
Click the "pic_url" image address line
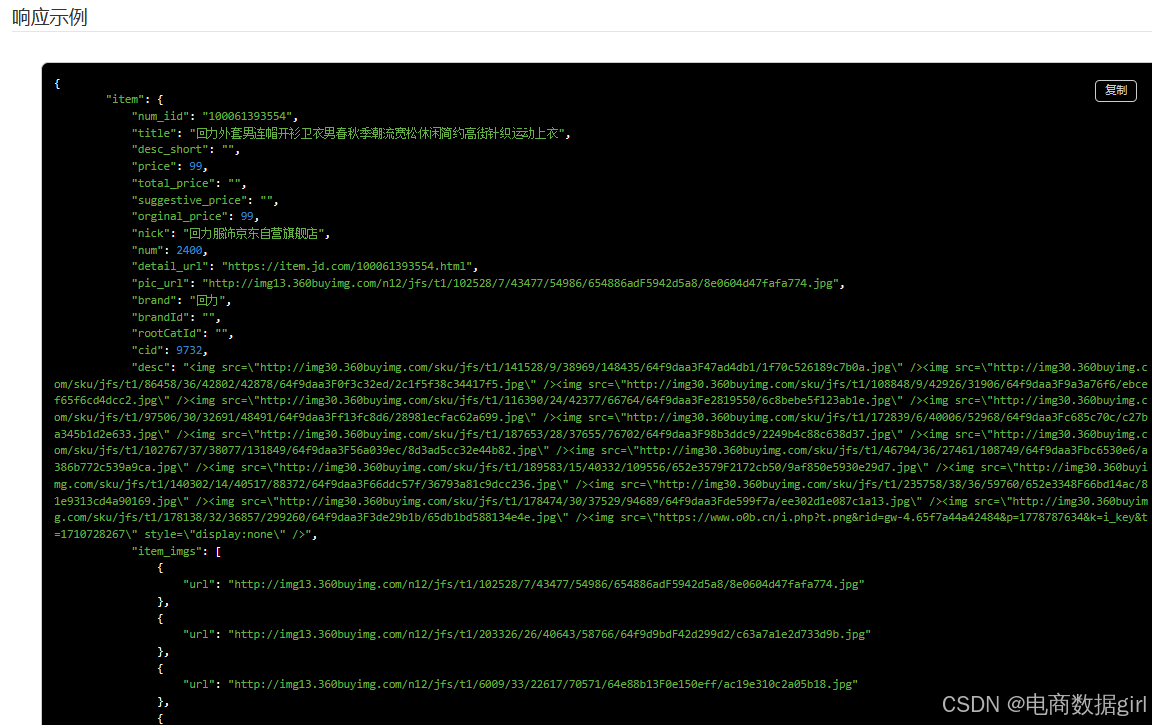coord(489,283)
